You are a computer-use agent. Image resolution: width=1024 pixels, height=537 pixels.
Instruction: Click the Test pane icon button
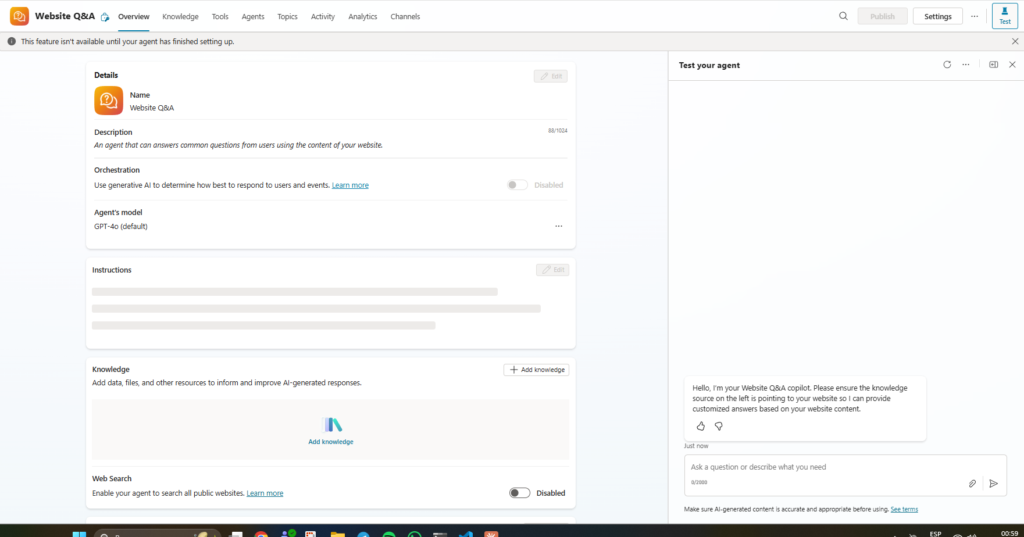pyautogui.click(x=1005, y=16)
